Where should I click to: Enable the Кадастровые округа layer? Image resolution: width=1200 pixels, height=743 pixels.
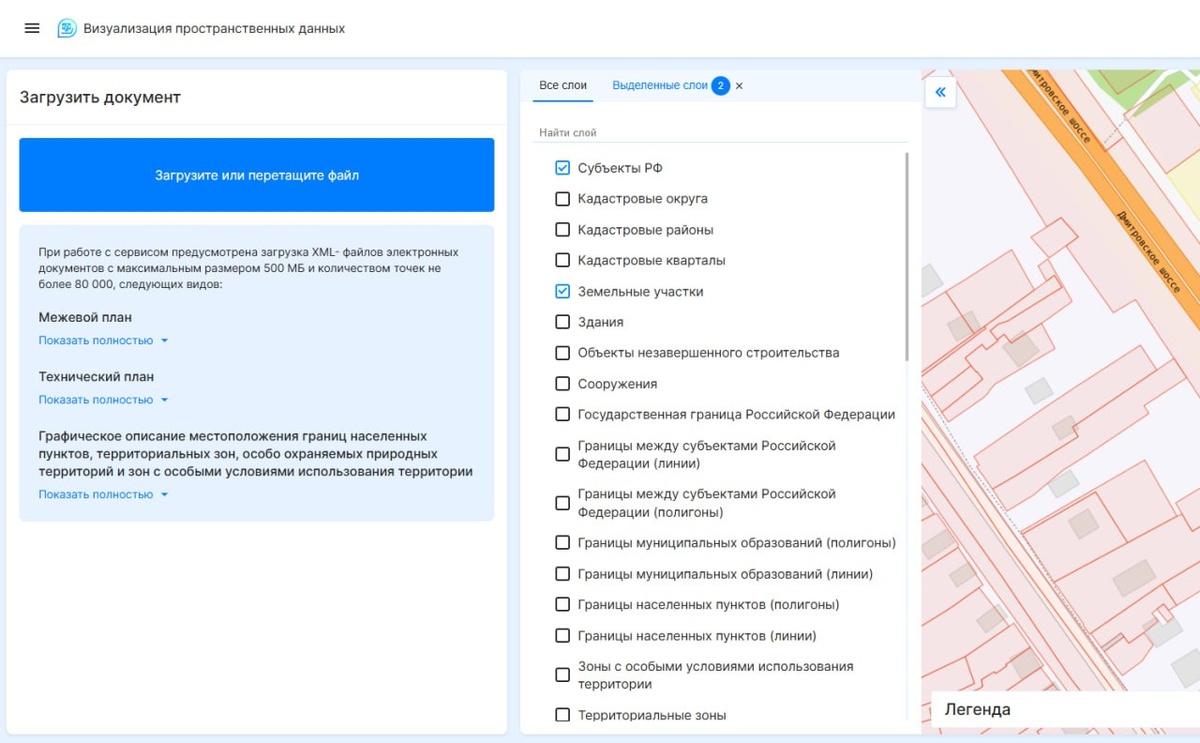pos(562,199)
